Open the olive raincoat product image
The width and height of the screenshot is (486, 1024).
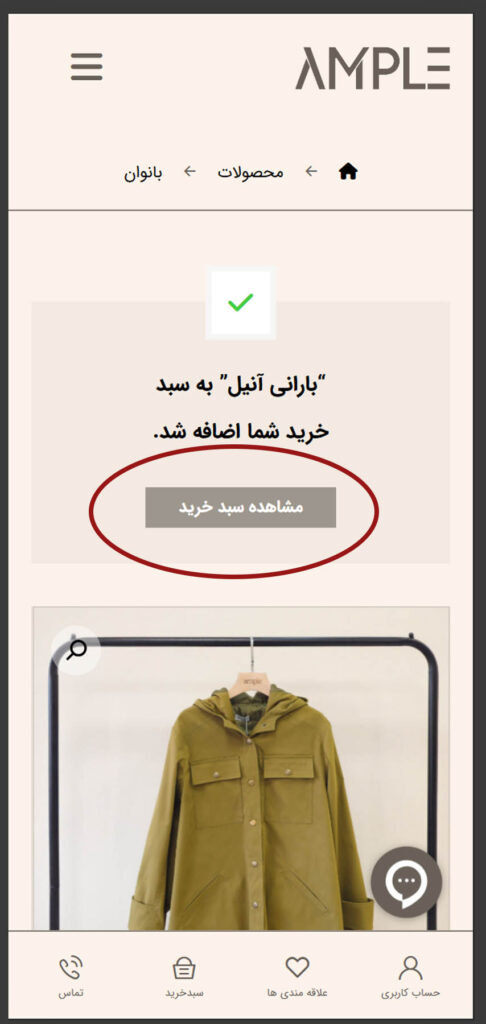(240, 769)
